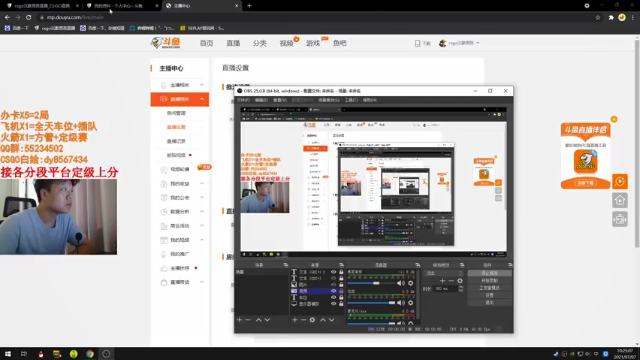Click the home icon on the right floating bar
The height and width of the screenshot is (360, 640).
(x=620, y=200)
